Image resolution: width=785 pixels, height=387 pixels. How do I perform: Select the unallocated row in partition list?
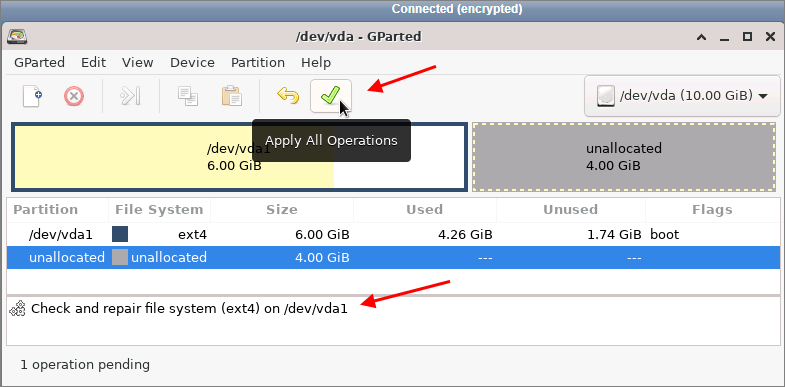coord(393,257)
